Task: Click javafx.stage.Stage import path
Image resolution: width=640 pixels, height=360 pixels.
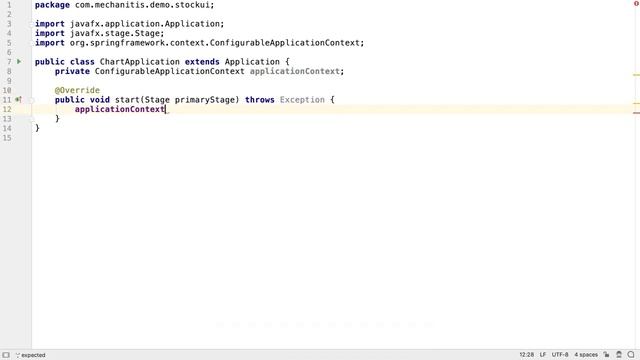Action: 115,33
